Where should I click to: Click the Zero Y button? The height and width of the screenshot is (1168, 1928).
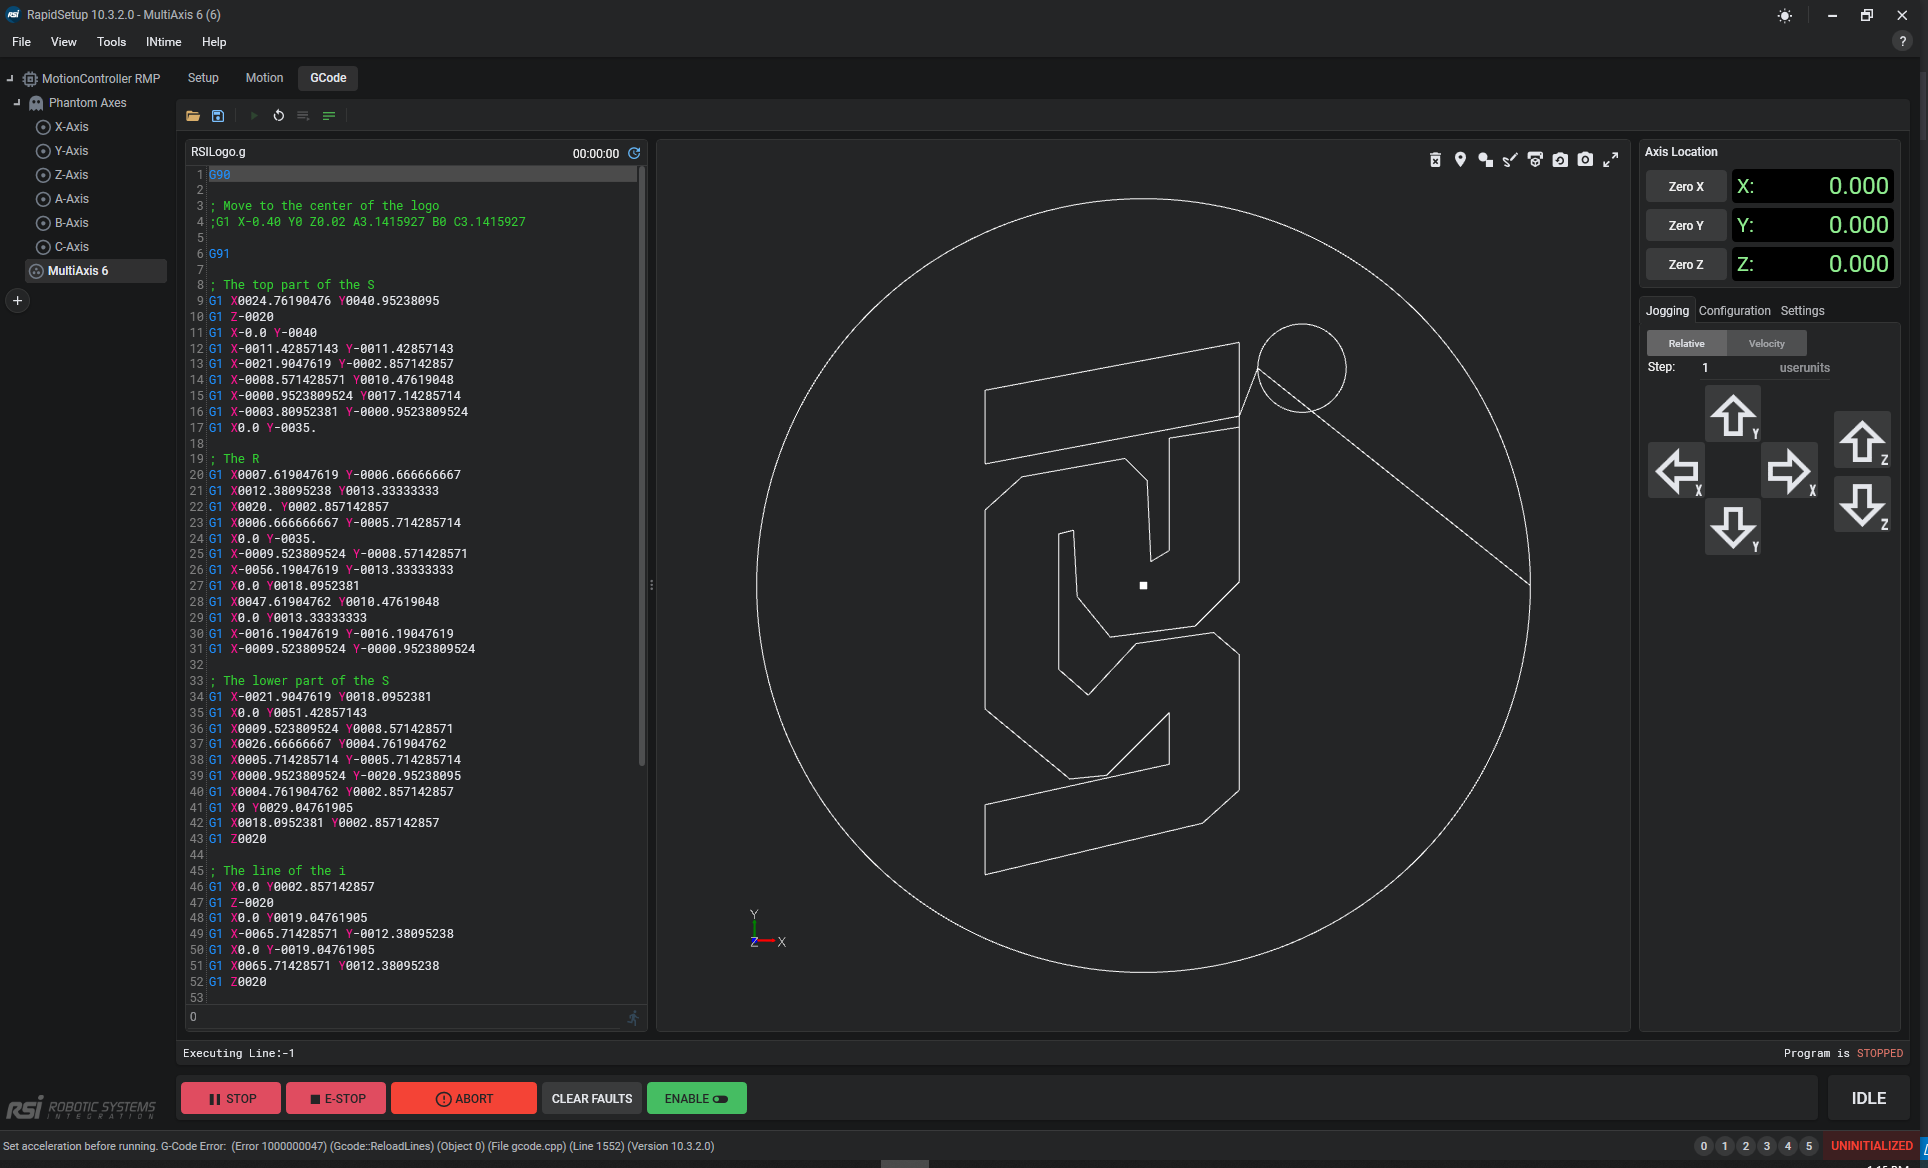click(x=1686, y=226)
